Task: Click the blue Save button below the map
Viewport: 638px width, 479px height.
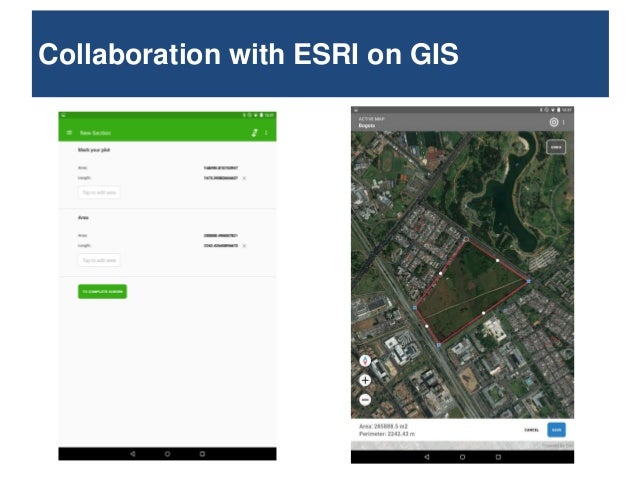Action: coord(556,430)
